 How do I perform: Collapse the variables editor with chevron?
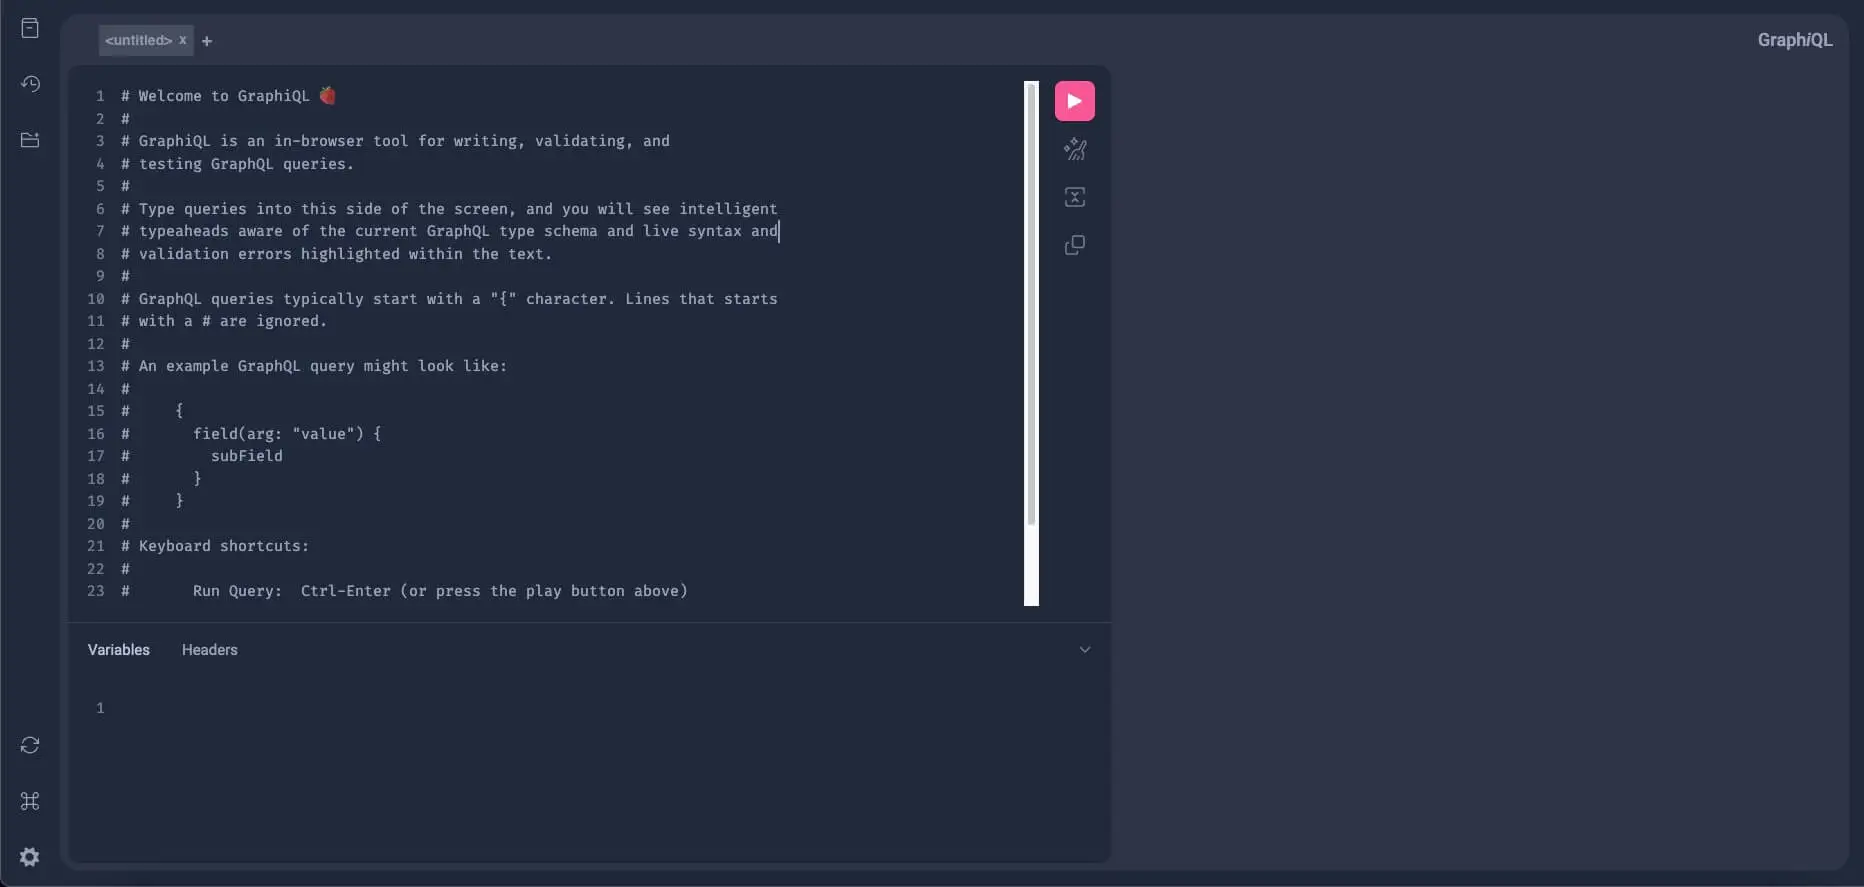[x=1084, y=650]
